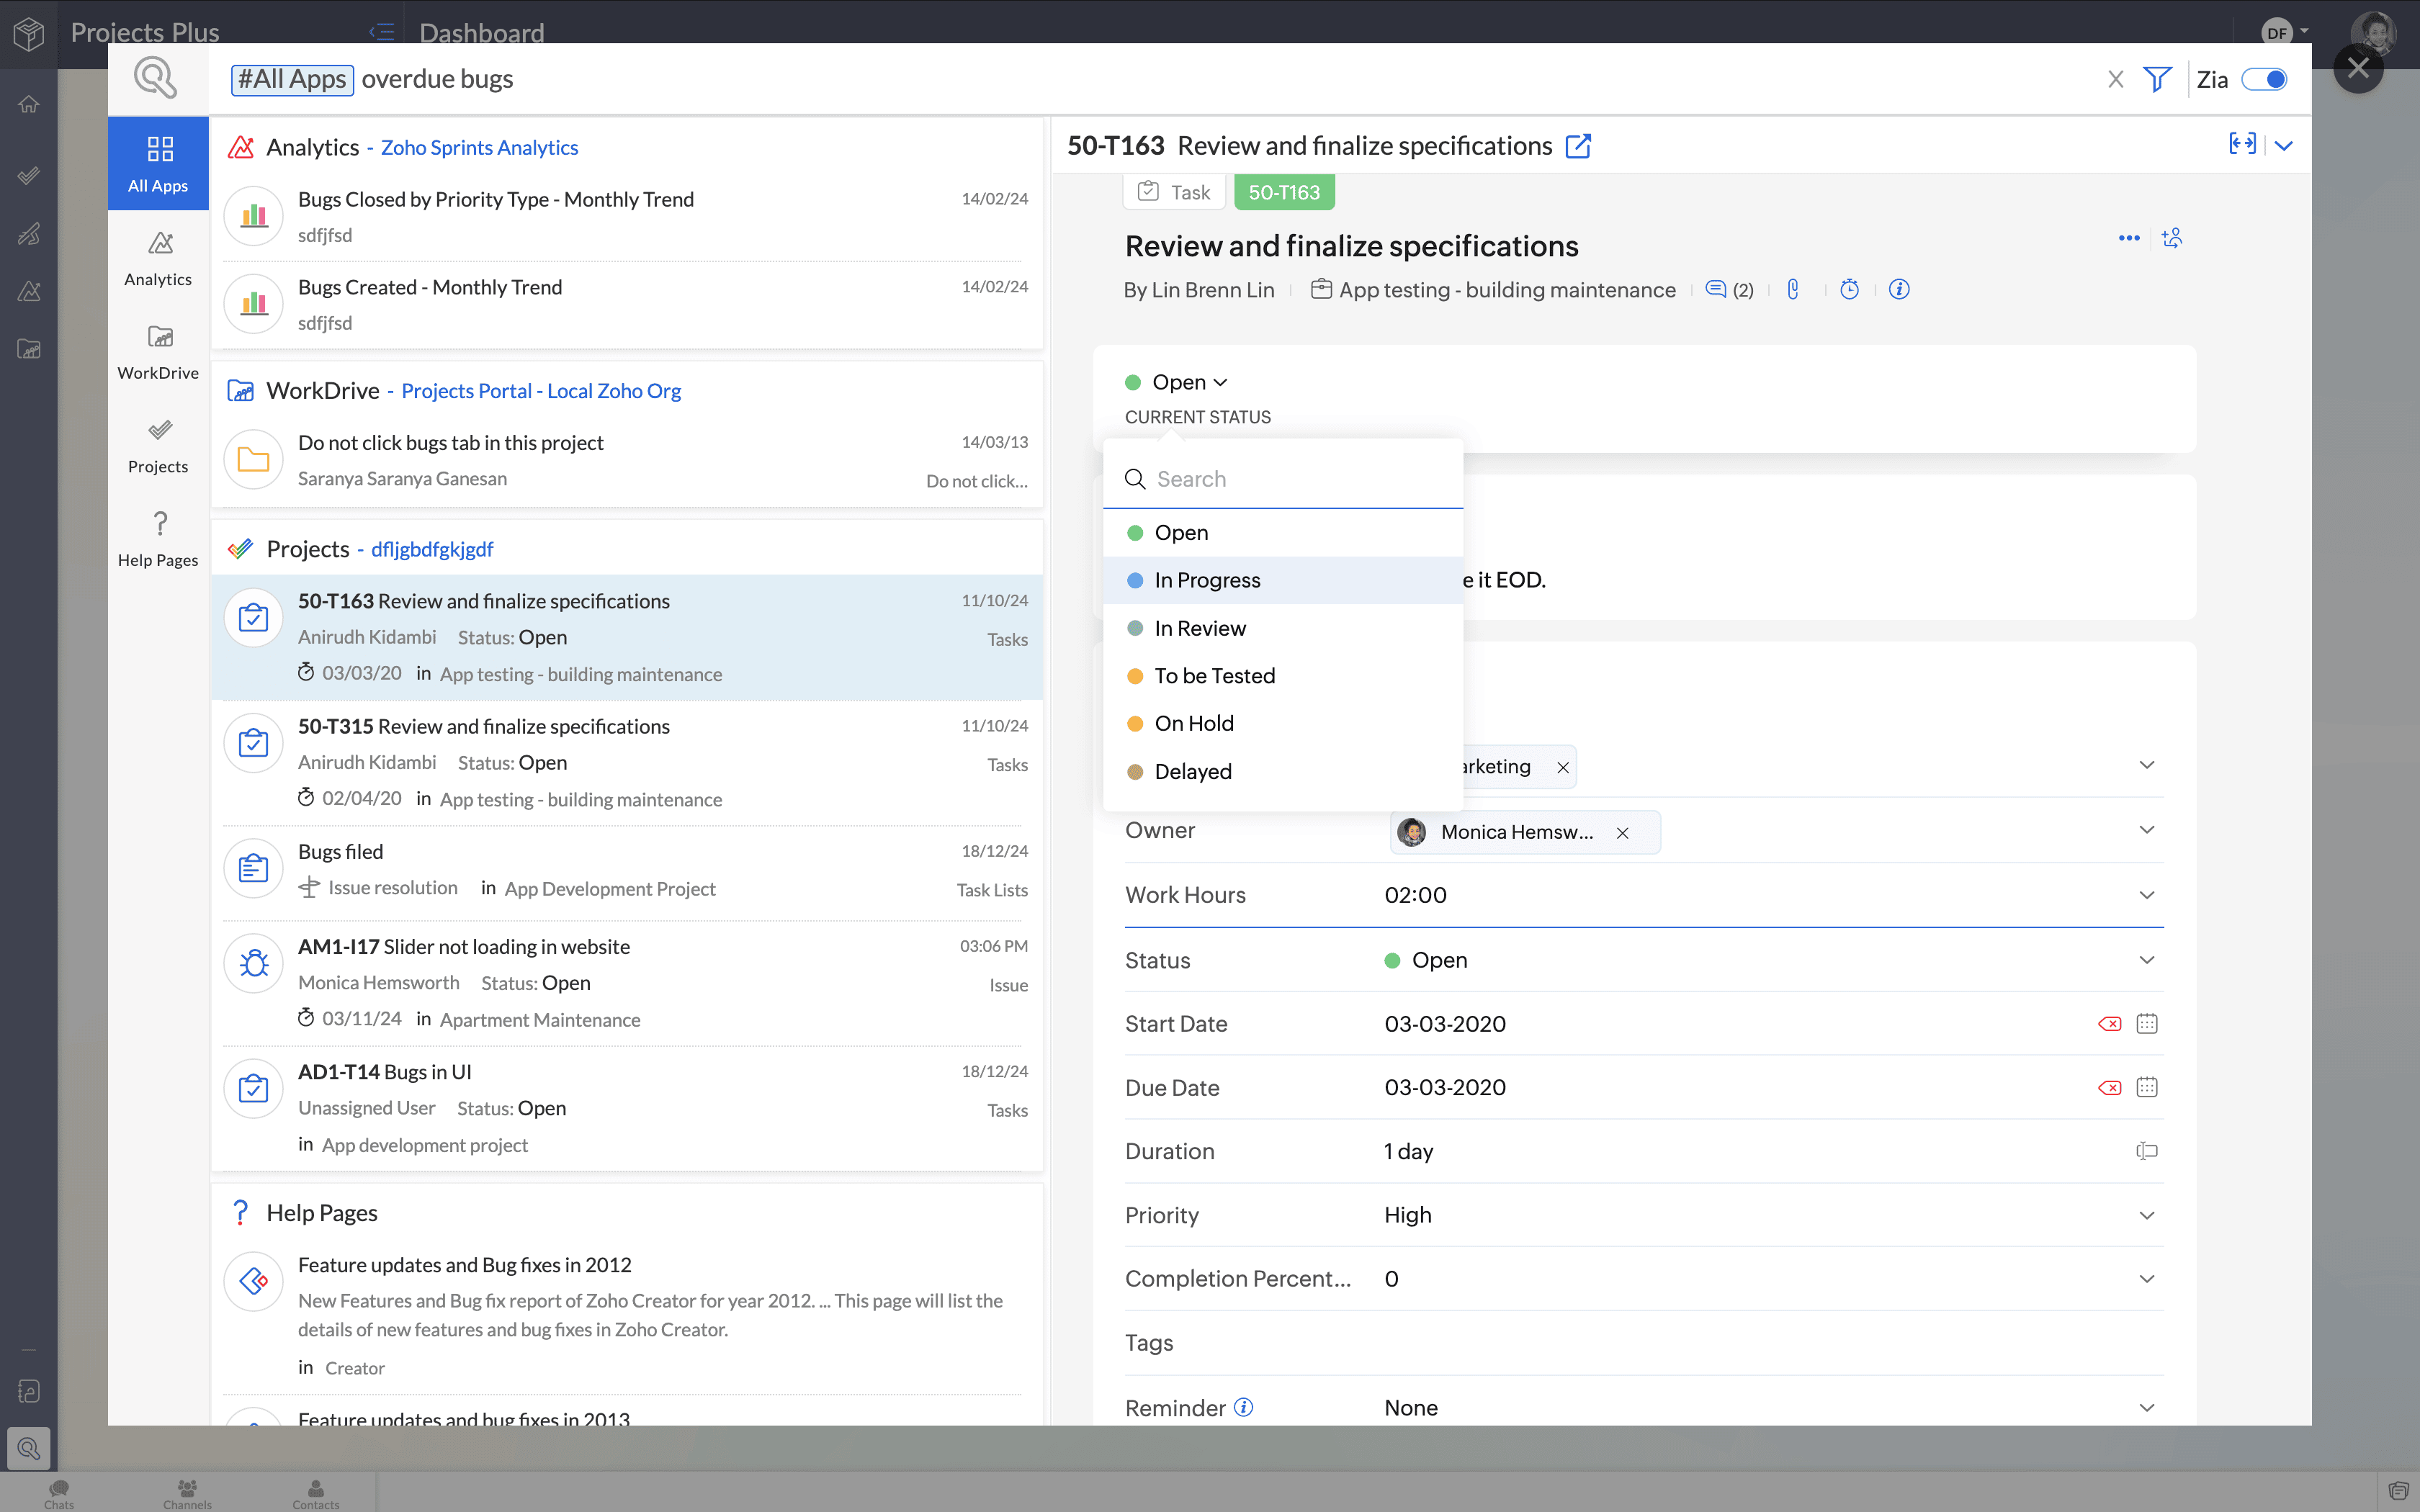Toggle the Zia switch off
Image resolution: width=2420 pixels, height=1512 pixels.
2264,79
